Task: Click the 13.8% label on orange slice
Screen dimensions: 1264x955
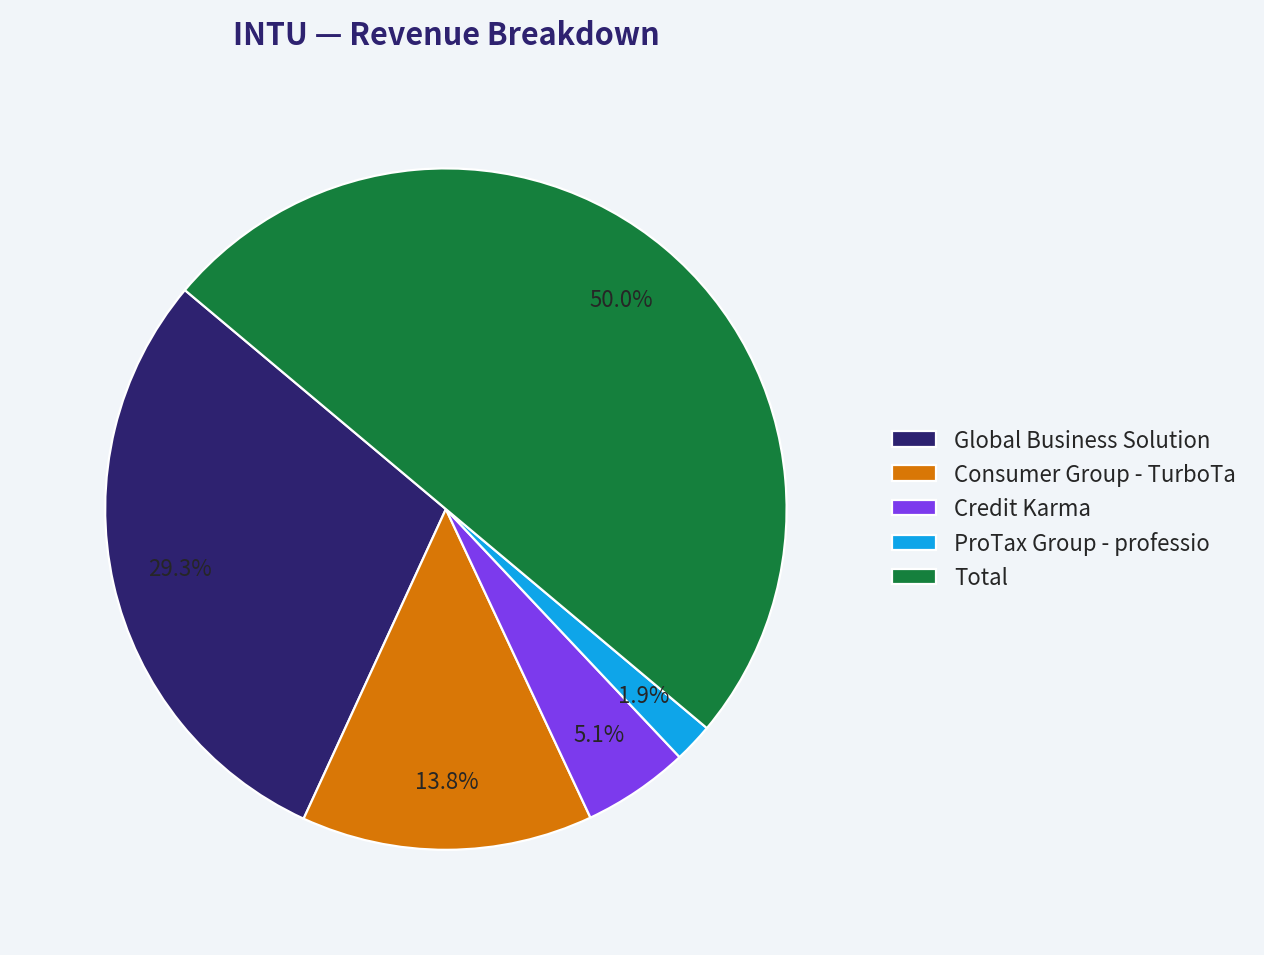Action: (447, 781)
